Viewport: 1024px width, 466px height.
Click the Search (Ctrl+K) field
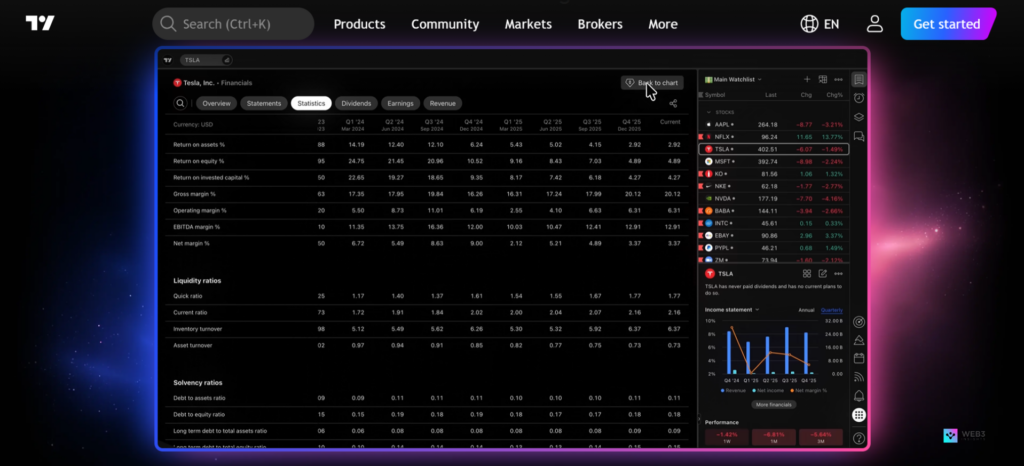[x=233, y=24]
